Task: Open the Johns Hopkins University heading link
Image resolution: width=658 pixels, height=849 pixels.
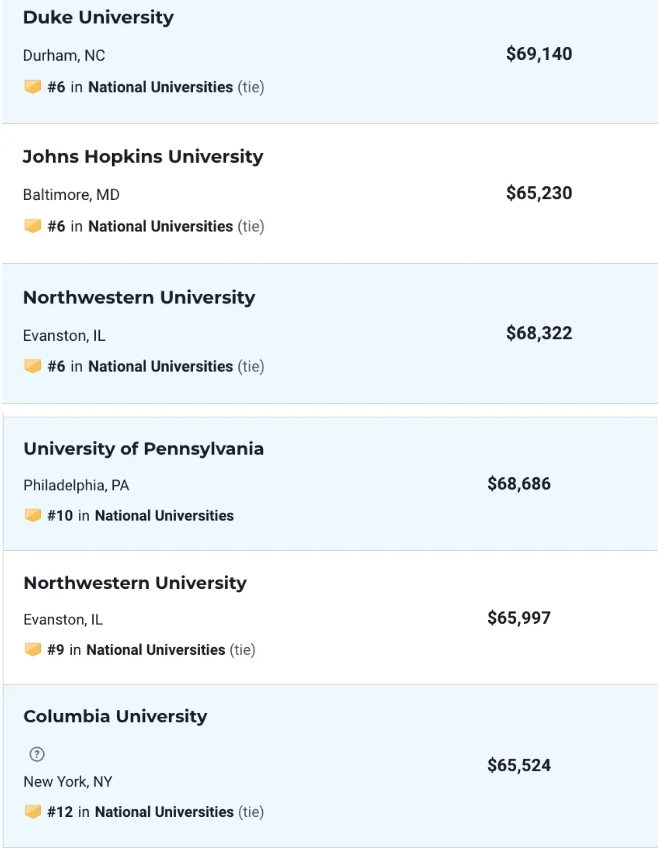Action: [x=143, y=157]
